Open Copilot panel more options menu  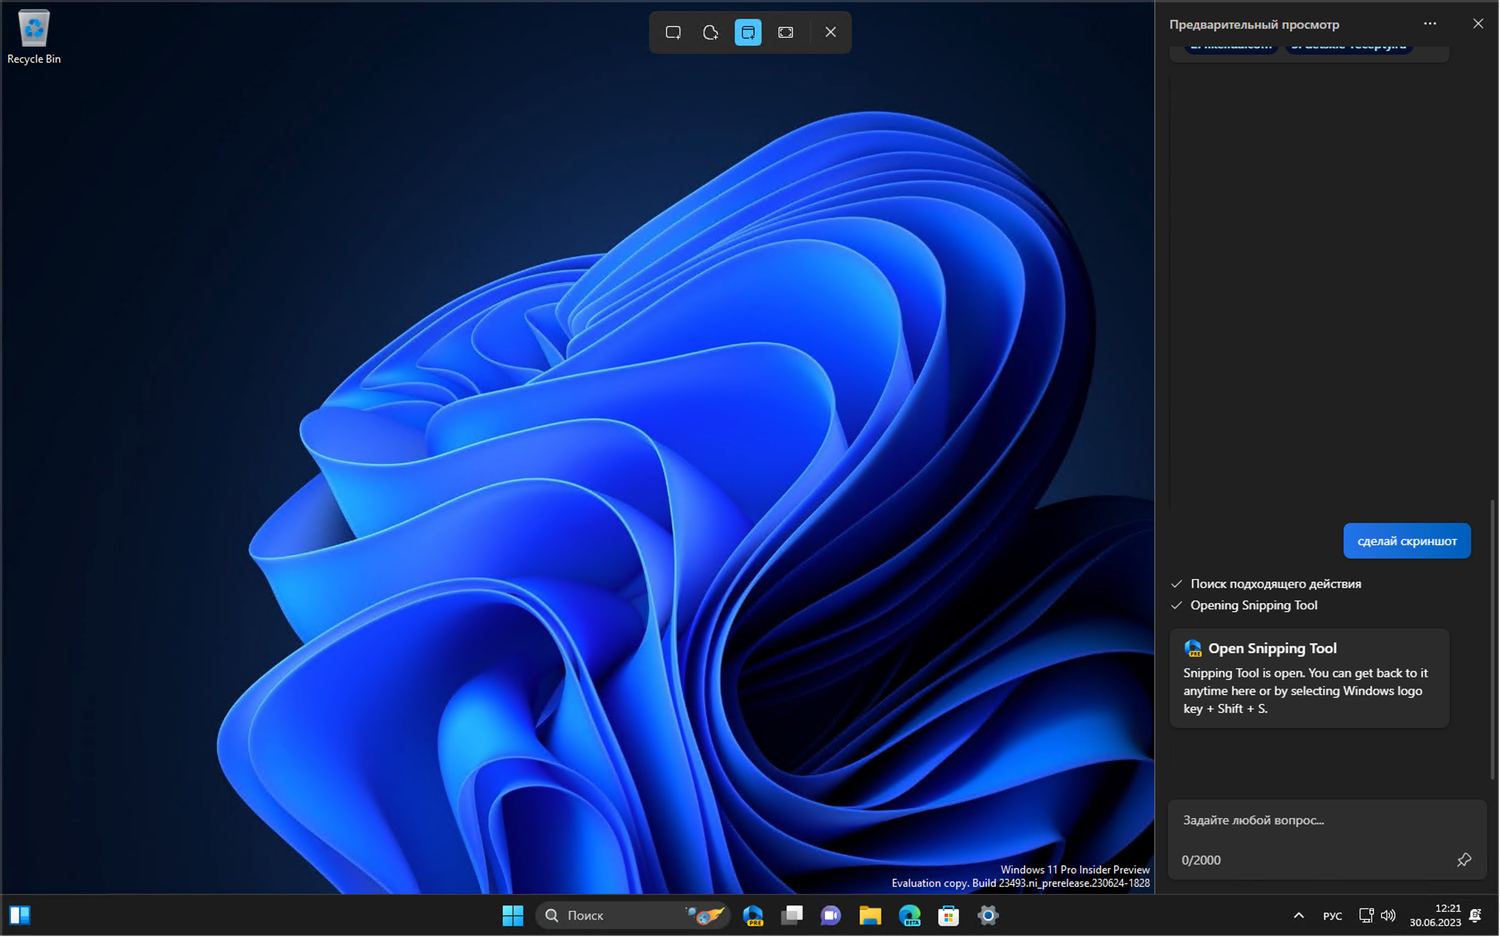(1430, 24)
